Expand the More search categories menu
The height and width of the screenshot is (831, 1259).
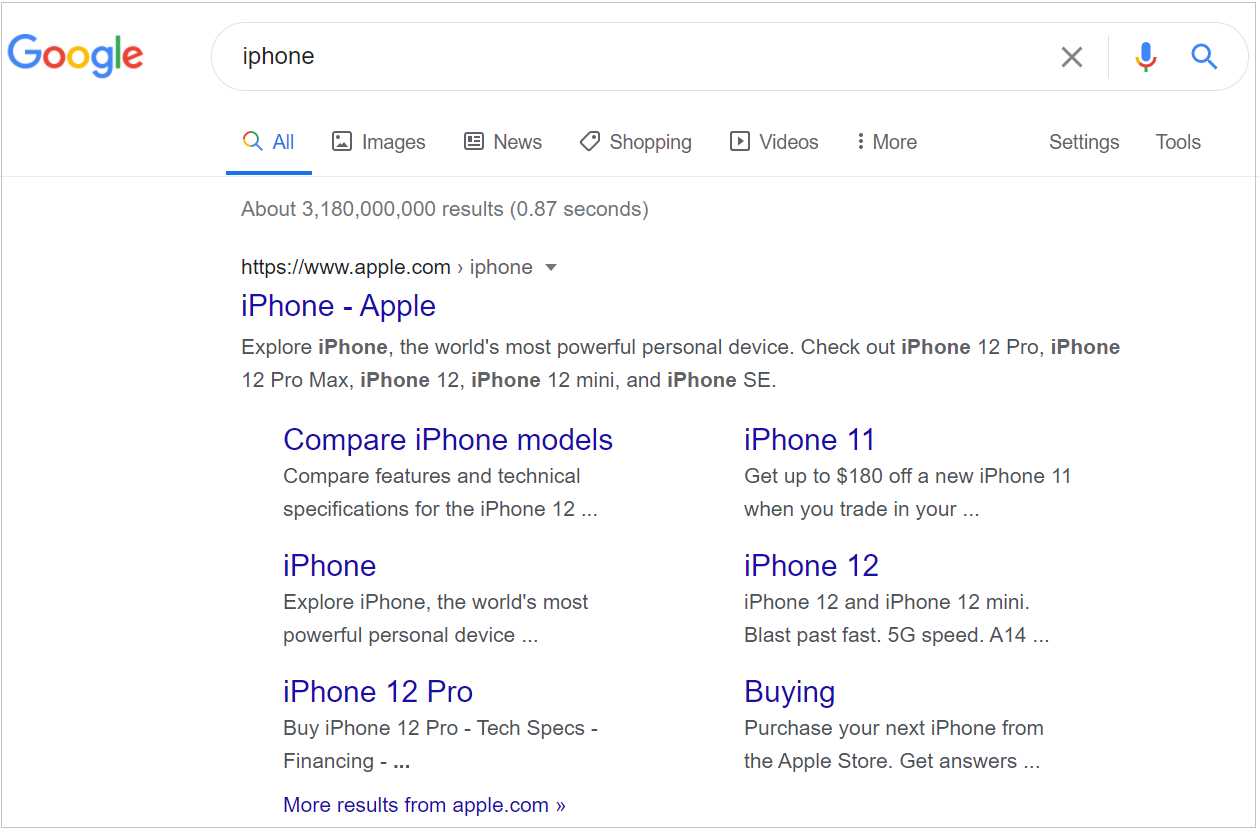click(x=887, y=142)
